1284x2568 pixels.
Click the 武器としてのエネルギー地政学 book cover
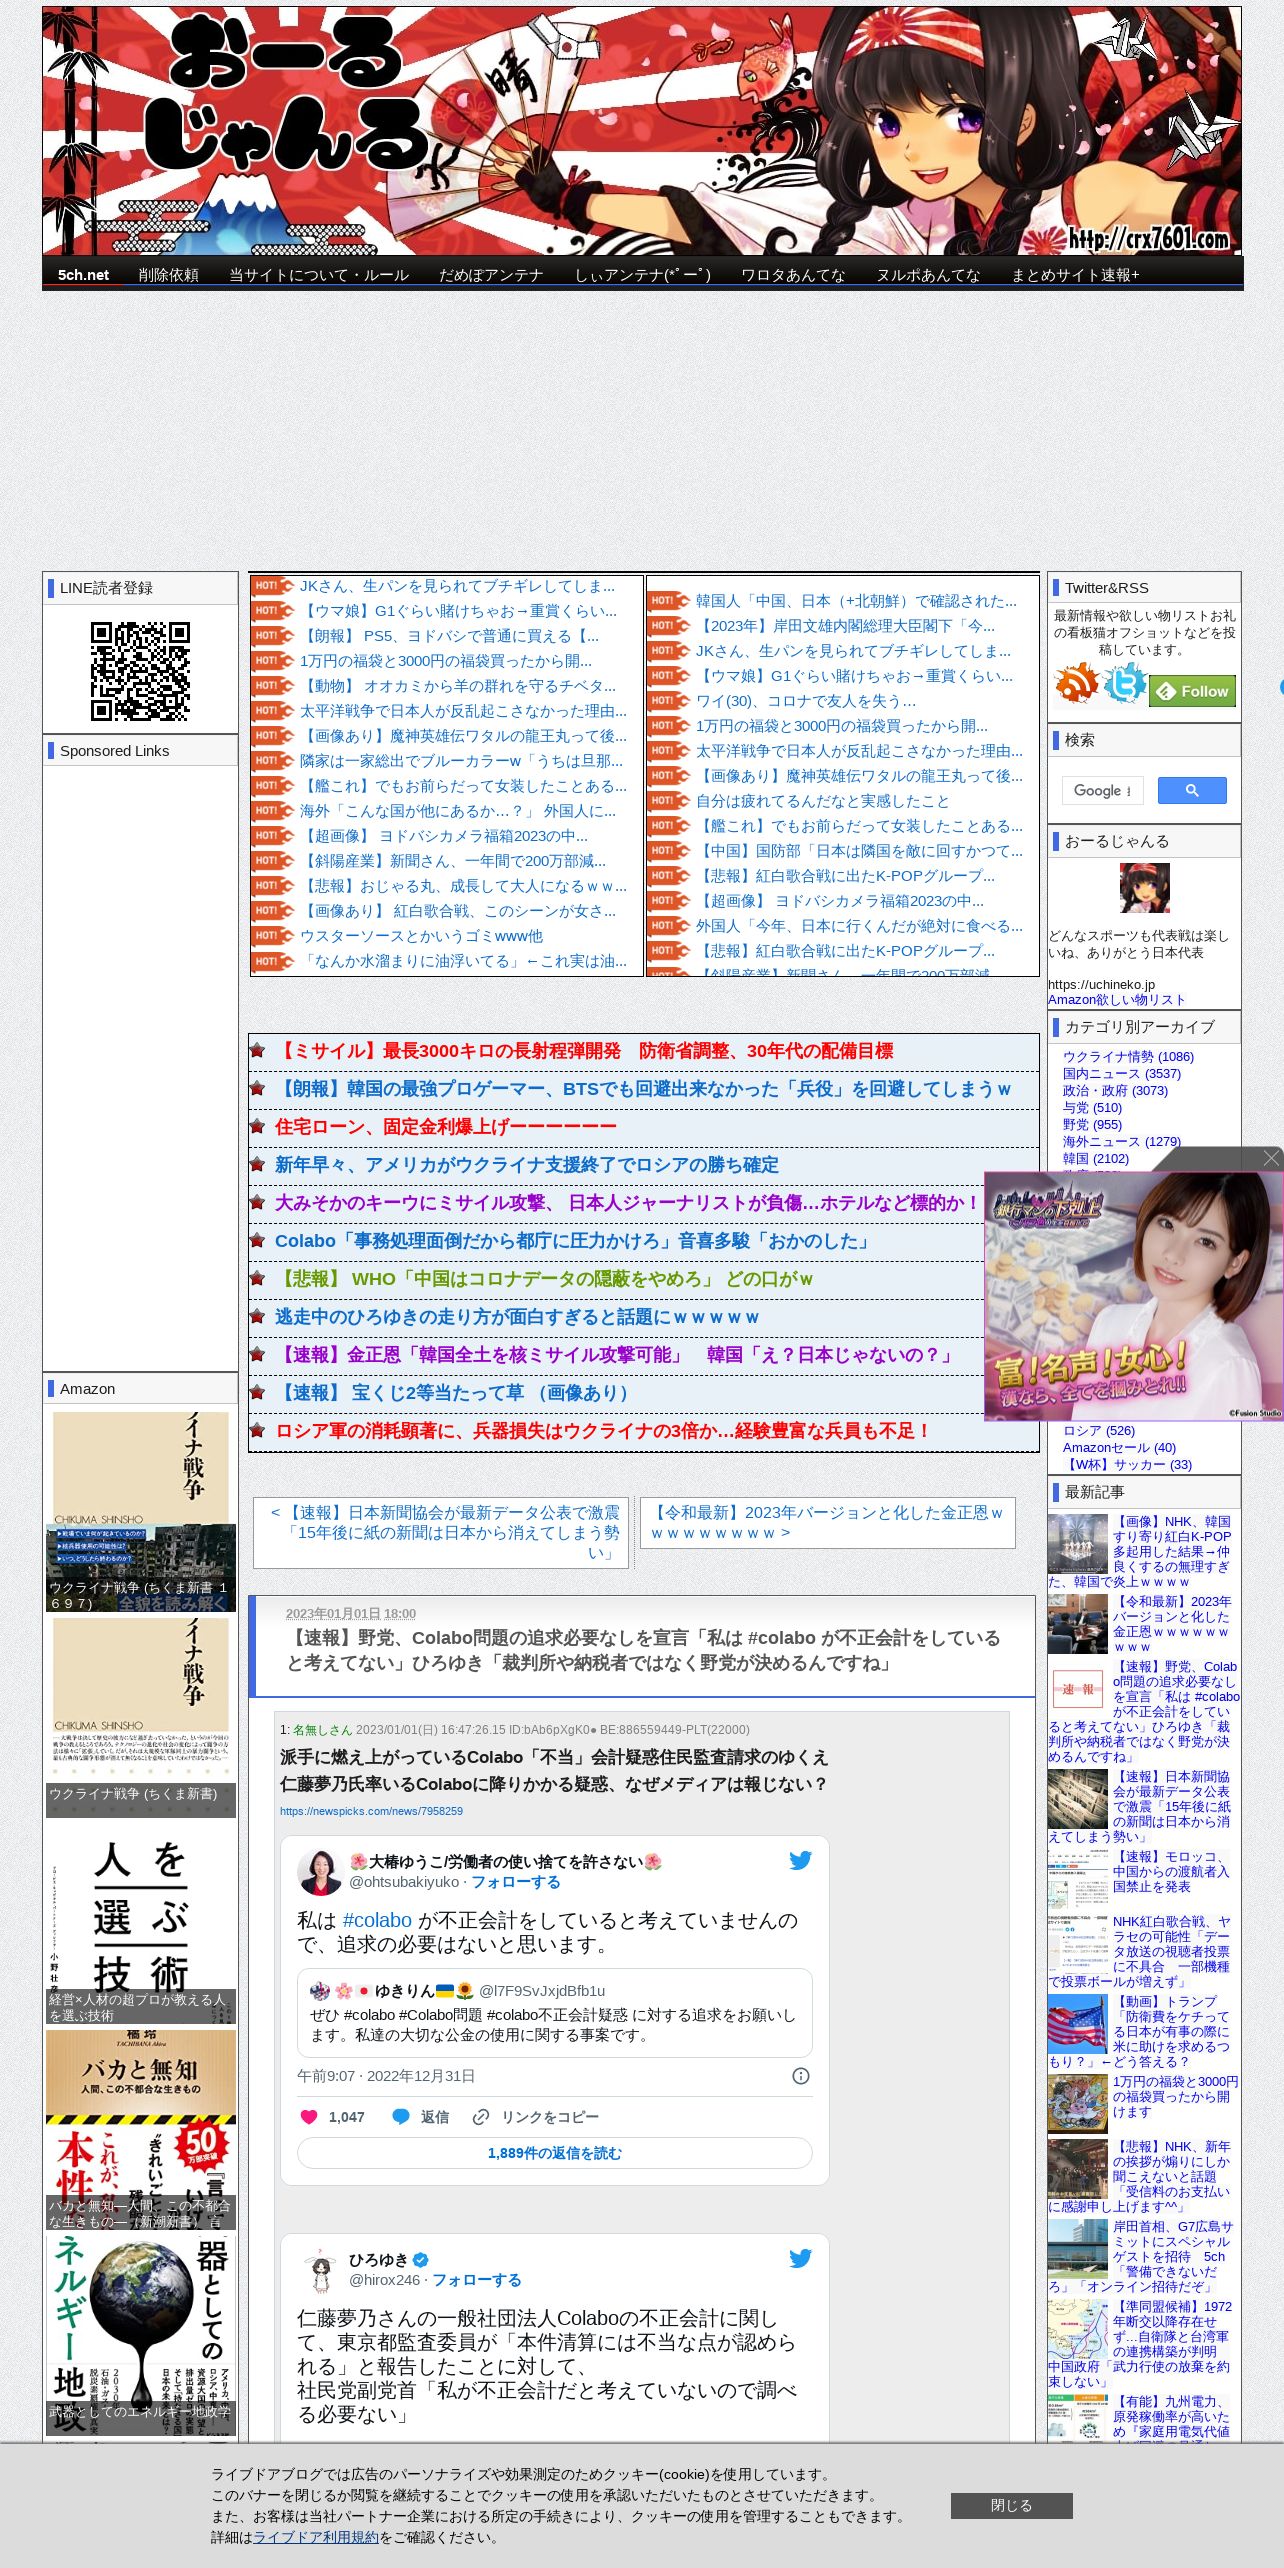(141, 2334)
